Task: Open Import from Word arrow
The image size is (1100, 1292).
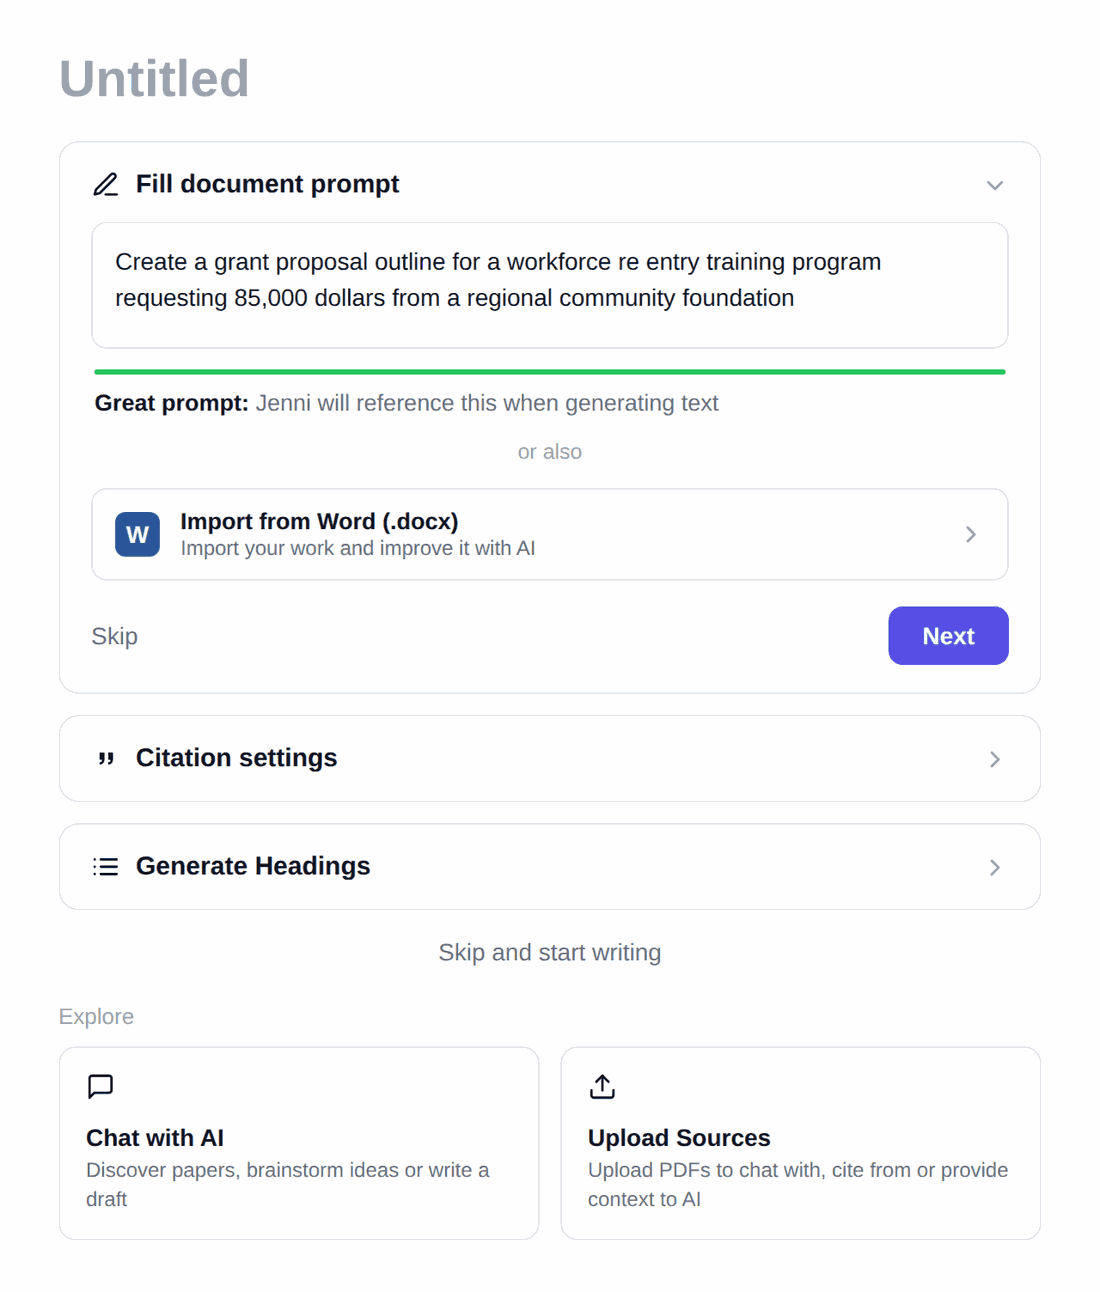Action: point(971,534)
